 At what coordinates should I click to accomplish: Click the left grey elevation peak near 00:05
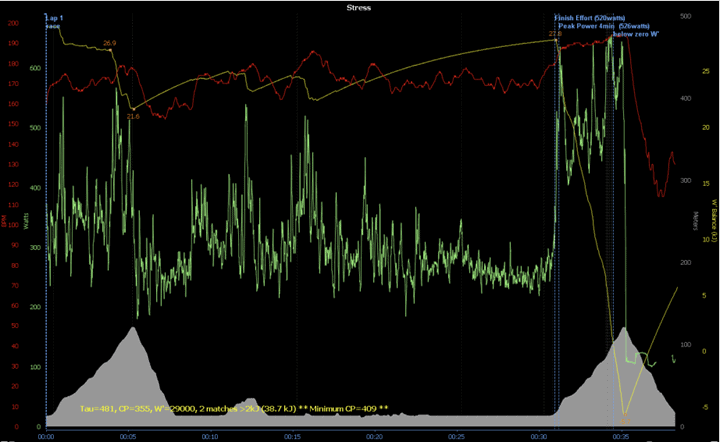point(133,328)
